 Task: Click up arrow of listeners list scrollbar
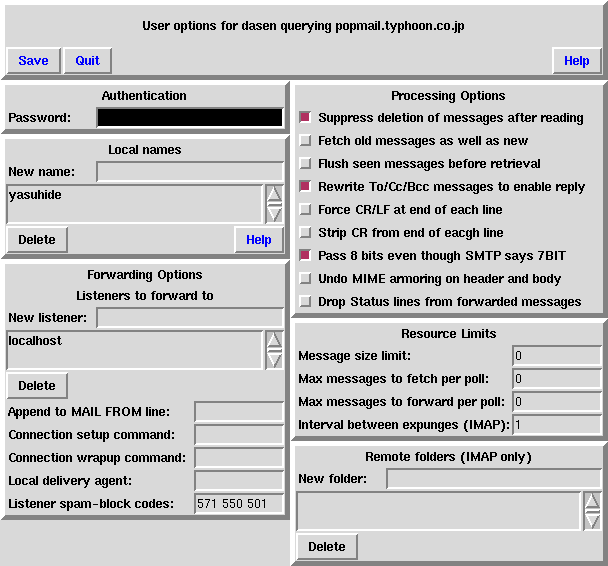point(274,340)
